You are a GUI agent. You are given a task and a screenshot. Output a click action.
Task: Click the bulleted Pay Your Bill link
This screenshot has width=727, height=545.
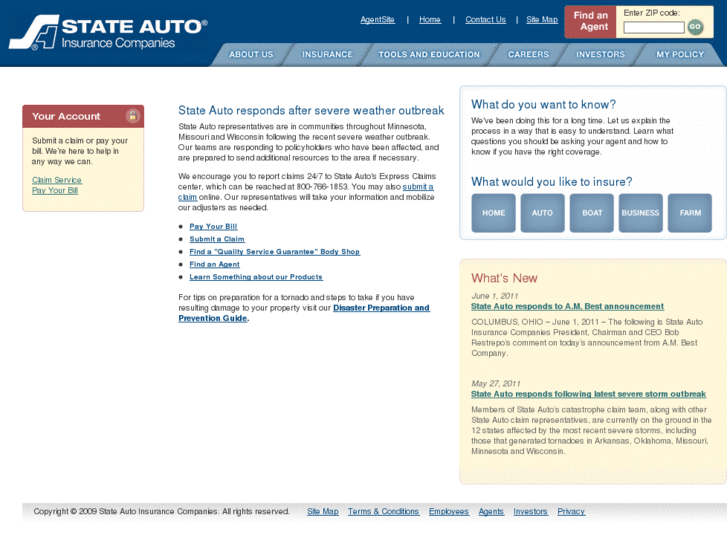coord(213,226)
